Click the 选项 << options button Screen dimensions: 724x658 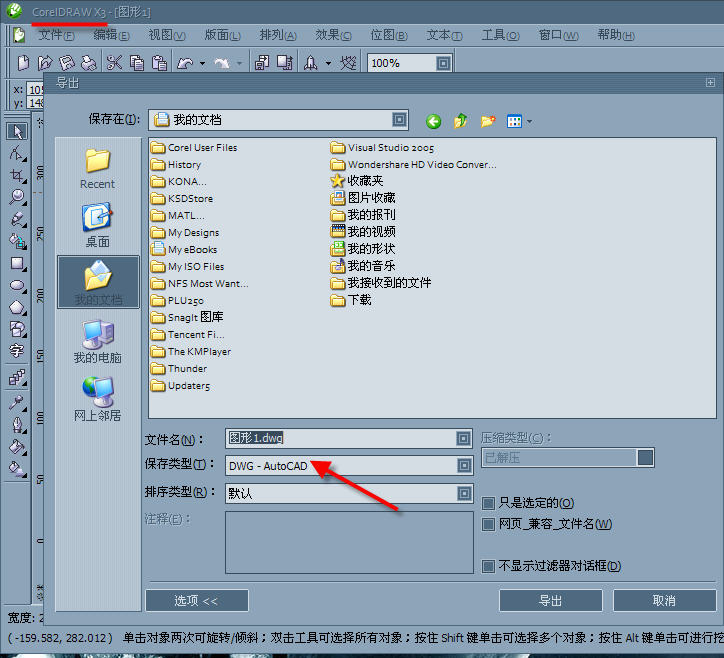(197, 600)
